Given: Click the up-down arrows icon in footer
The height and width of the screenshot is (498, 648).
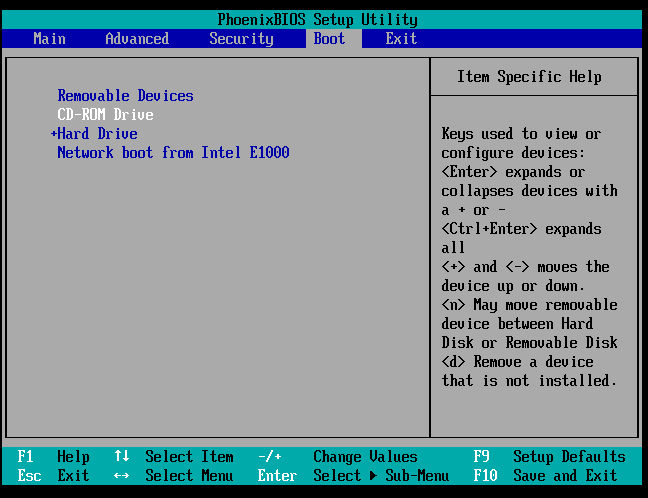Looking at the screenshot, I should point(122,456).
